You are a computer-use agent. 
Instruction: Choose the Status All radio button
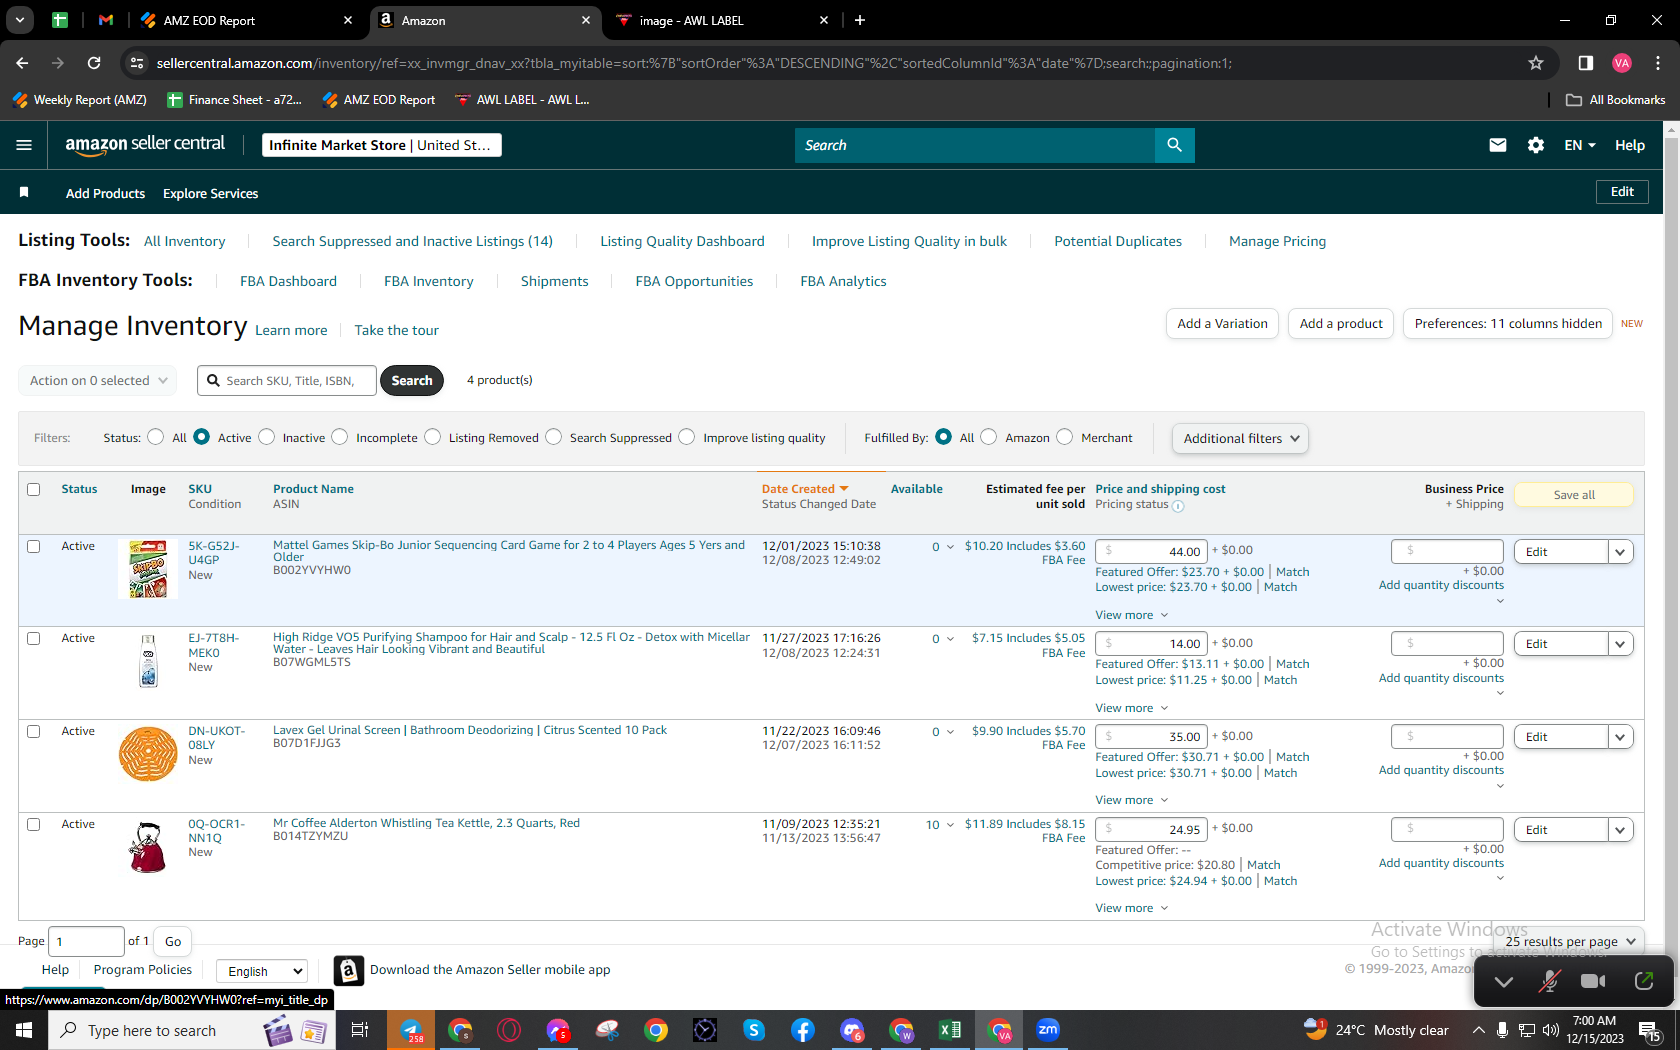(x=155, y=437)
